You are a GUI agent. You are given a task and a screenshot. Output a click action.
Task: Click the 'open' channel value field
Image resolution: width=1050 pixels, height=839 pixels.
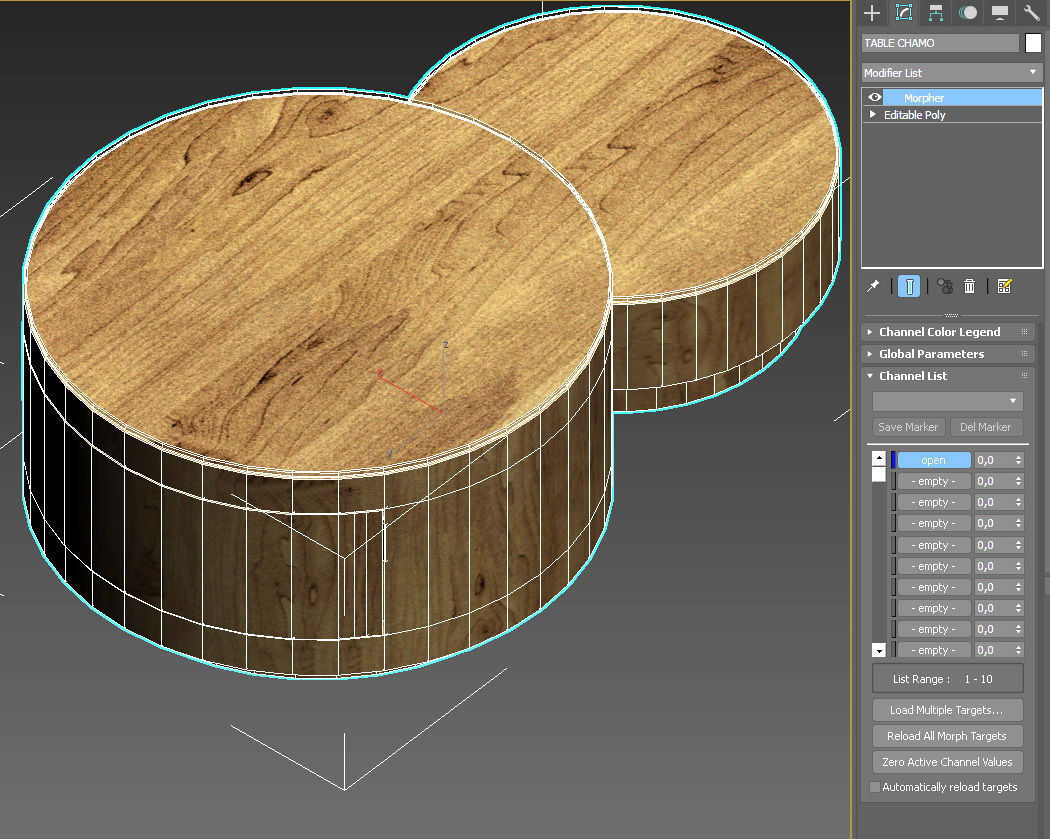[x=993, y=460]
